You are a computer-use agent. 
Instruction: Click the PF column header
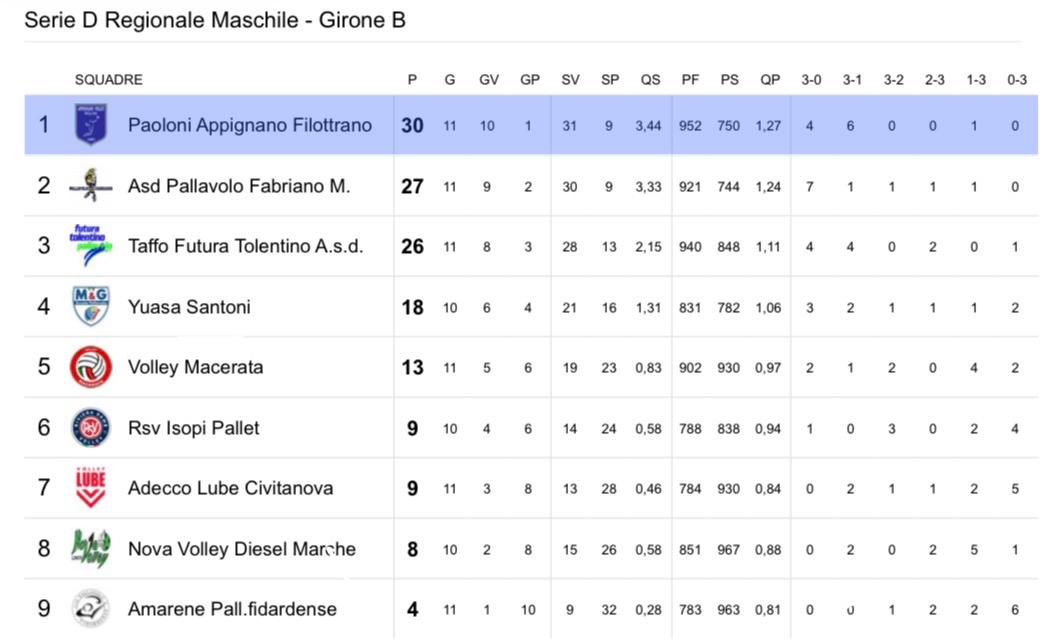[x=690, y=80]
